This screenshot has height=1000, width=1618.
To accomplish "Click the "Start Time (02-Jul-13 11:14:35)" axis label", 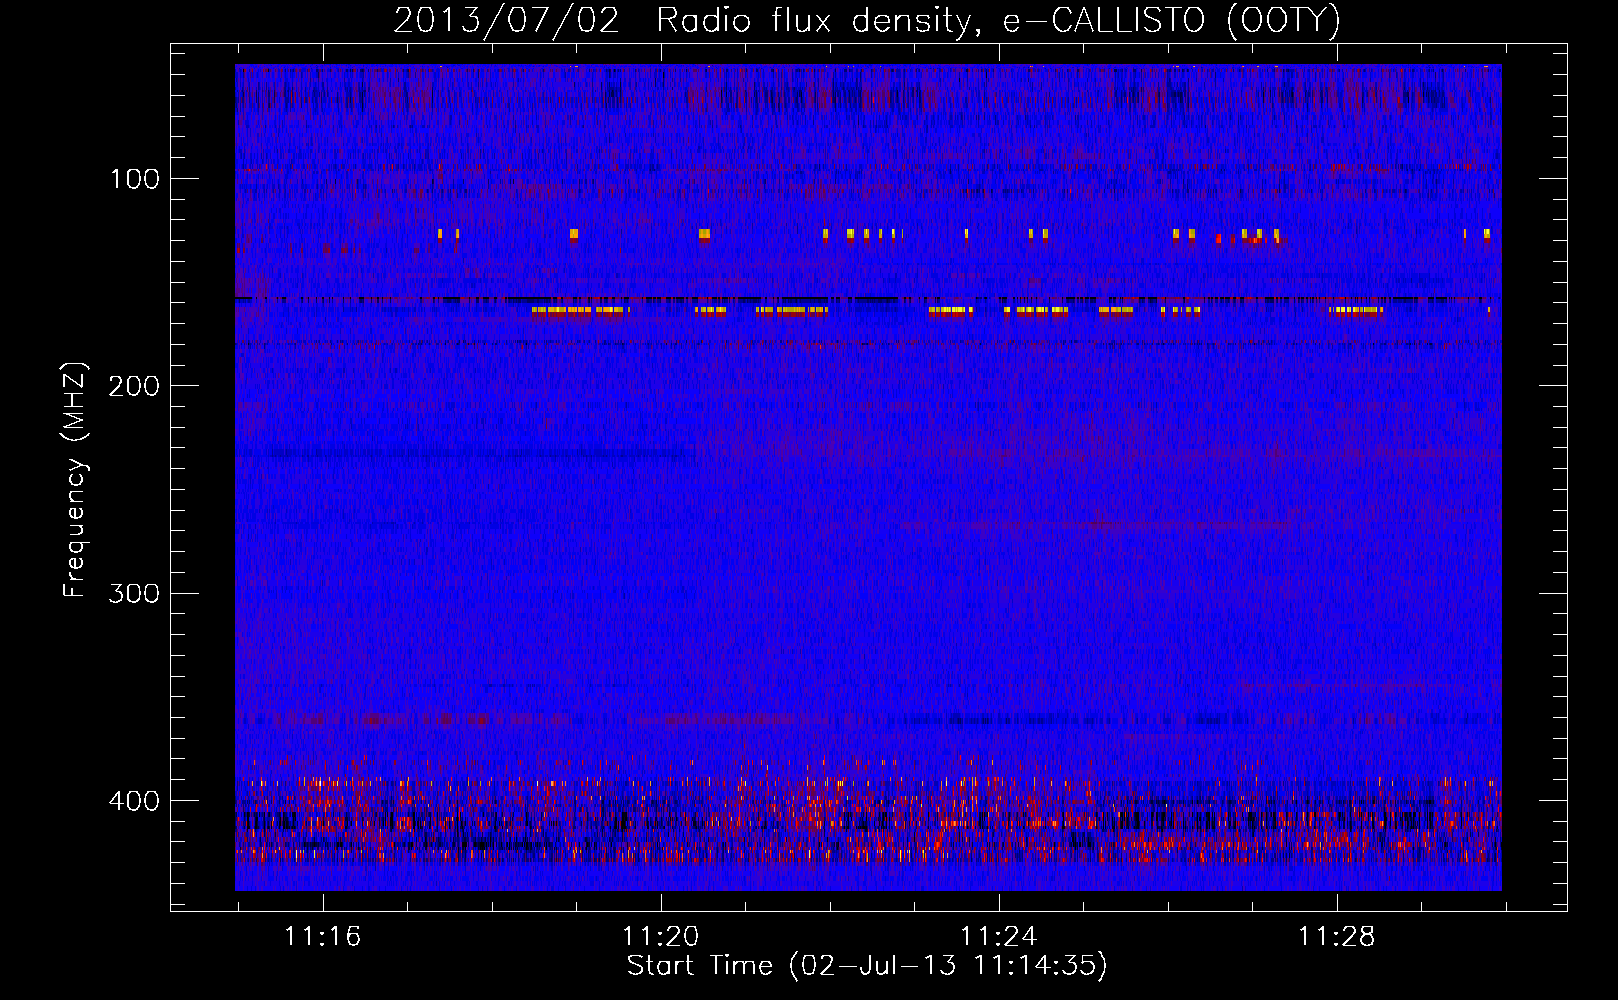I will (x=867, y=966).
